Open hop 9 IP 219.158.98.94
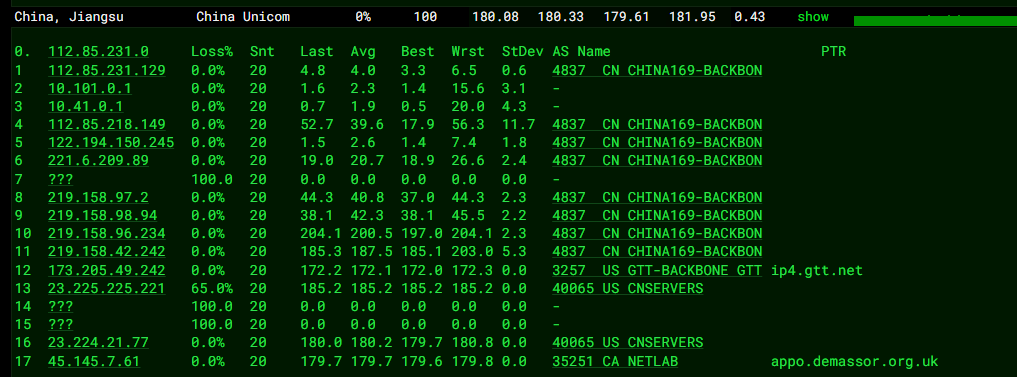This screenshot has height=377, width=1017. click(x=102, y=215)
